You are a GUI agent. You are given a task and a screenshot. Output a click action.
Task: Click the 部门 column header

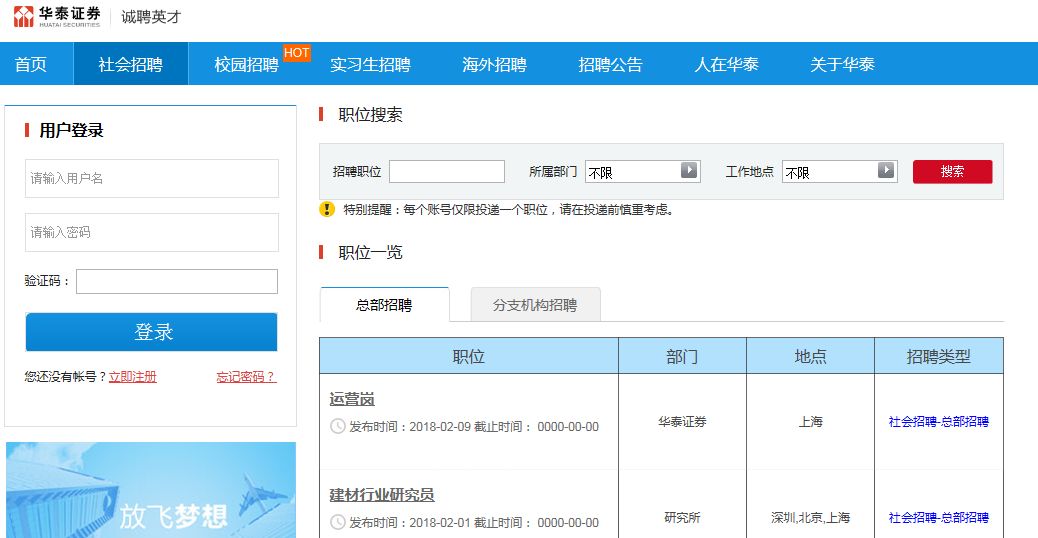coord(683,356)
